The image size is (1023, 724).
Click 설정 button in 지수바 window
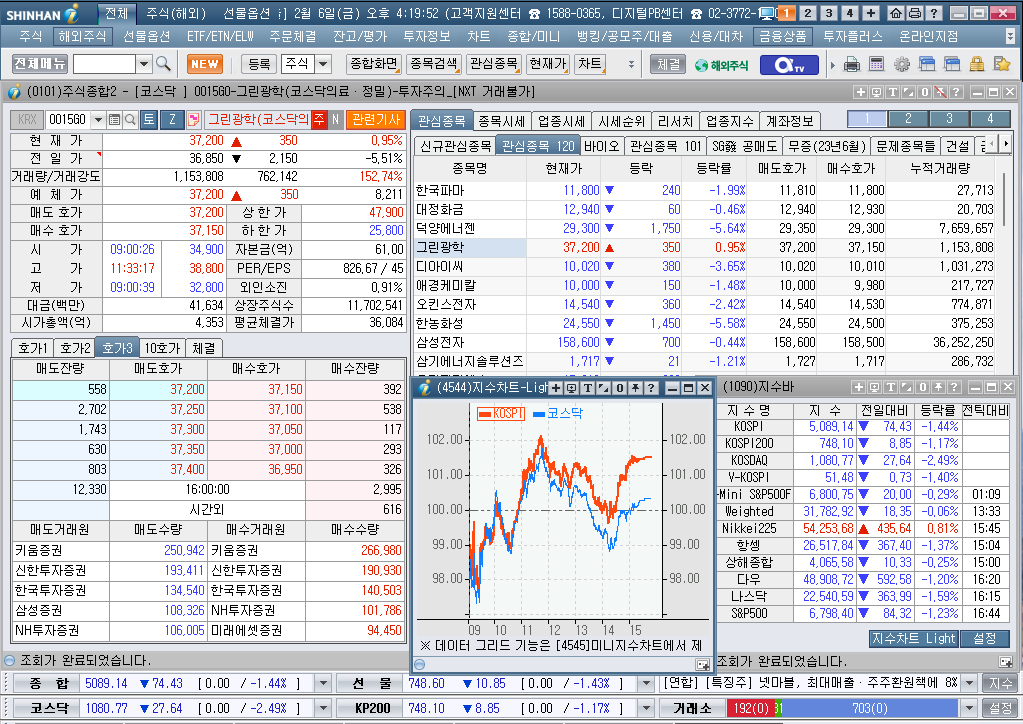984,639
